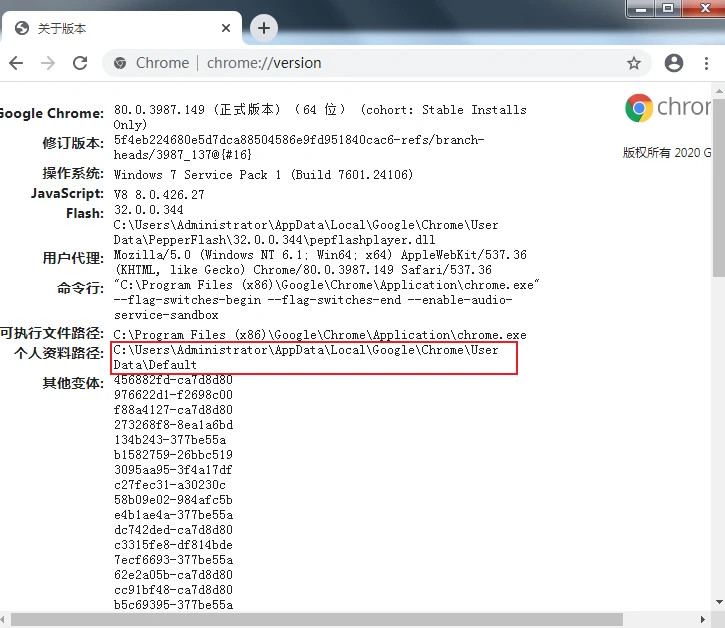Click variation b5c69395-377be55a
This screenshot has width=725, height=628.
tap(173, 605)
